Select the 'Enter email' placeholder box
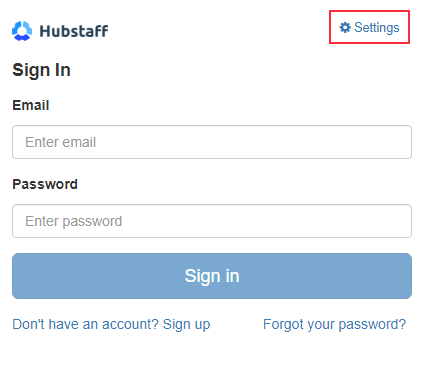This screenshot has height=371, width=423. pyautogui.click(x=212, y=142)
